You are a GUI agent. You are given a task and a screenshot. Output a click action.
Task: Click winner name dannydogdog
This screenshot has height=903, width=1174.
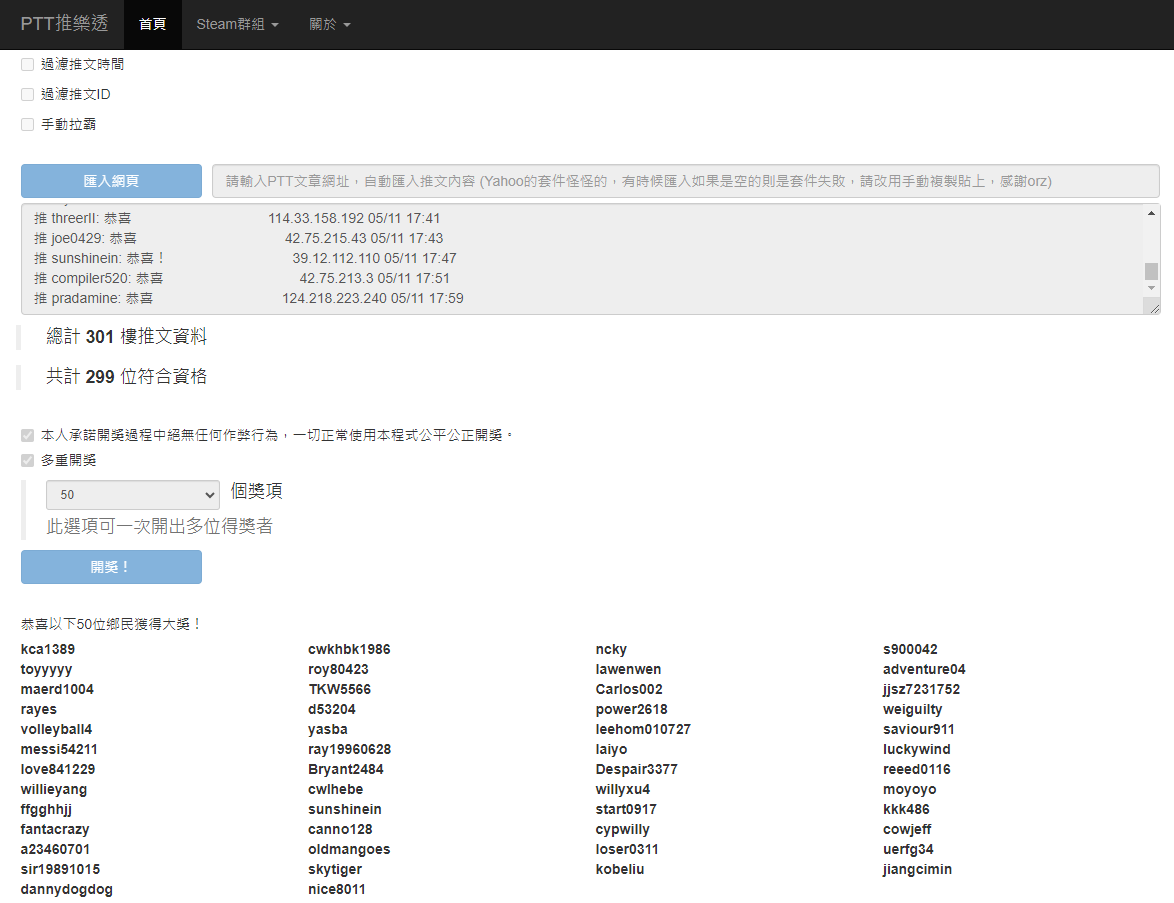click(x=67, y=890)
